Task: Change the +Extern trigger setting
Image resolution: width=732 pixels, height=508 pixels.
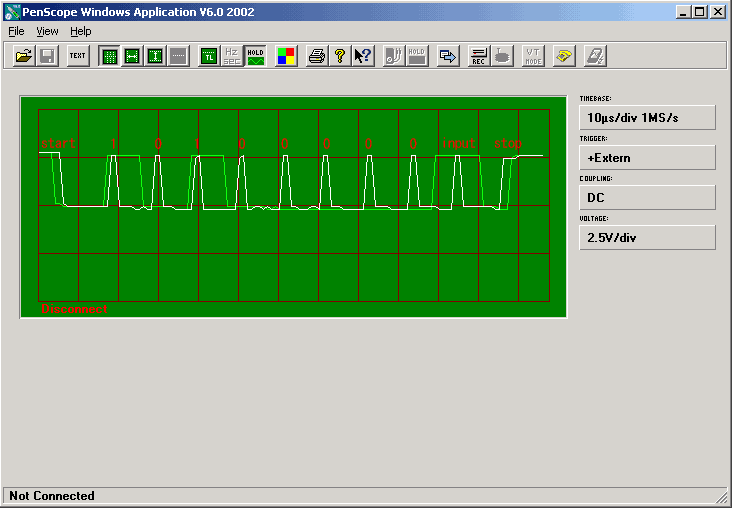Action: click(x=648, y=158)
